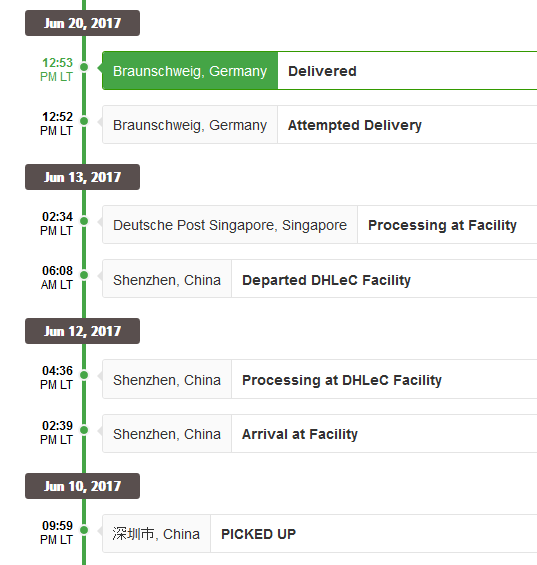Click the 09:59 PM timeline marker dot
This screenshot has width=537, height=565.
84,530
